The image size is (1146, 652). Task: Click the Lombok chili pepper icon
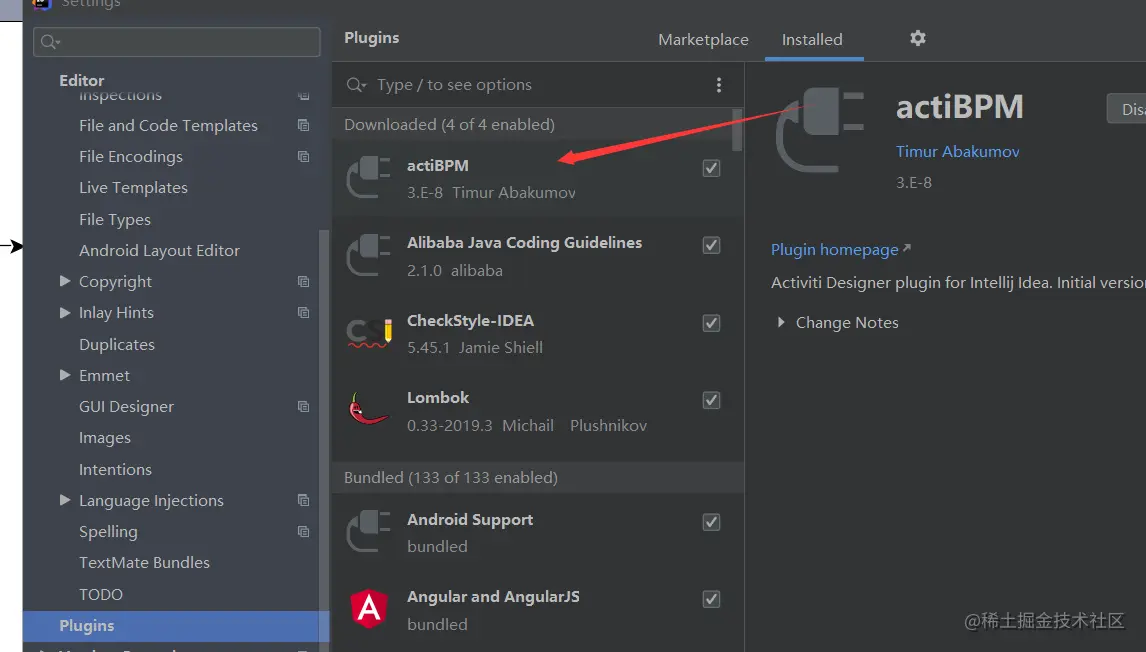(x=368, y=409)
